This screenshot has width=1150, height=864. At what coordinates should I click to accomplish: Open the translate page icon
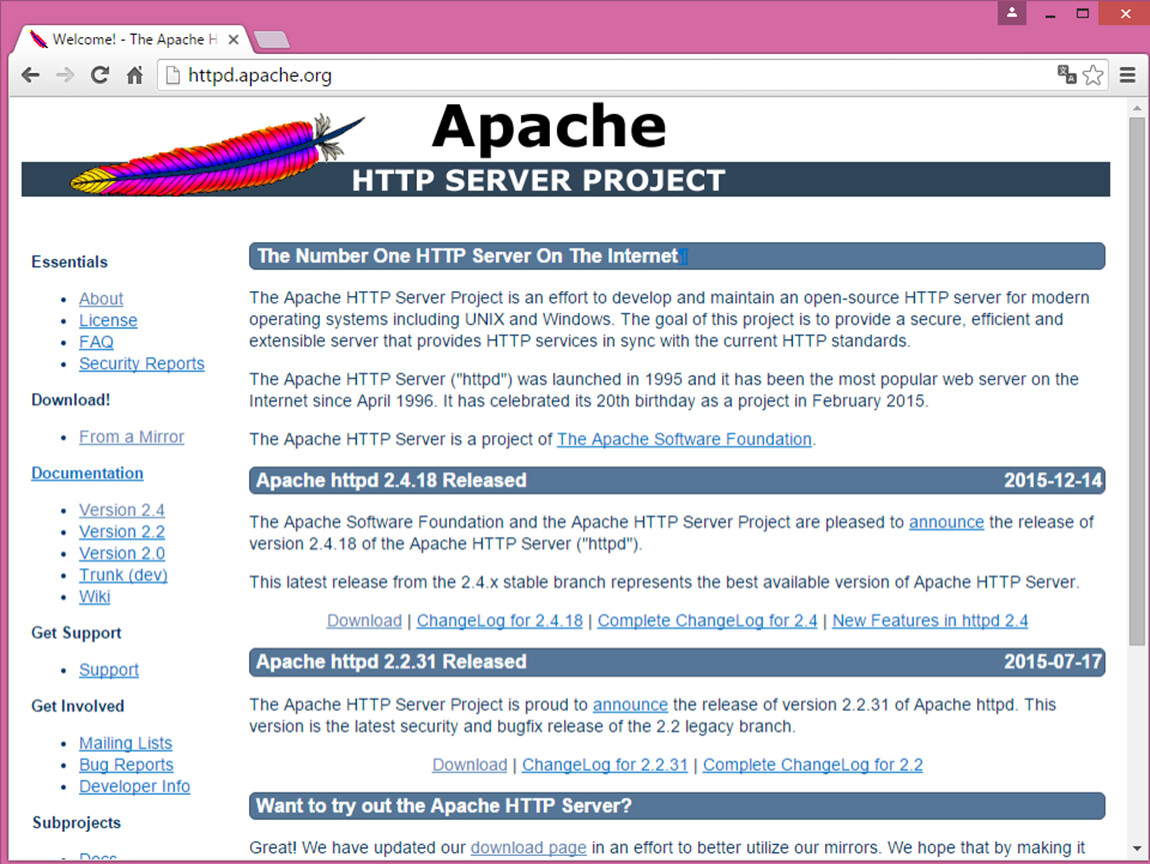tap(1067, 75)
